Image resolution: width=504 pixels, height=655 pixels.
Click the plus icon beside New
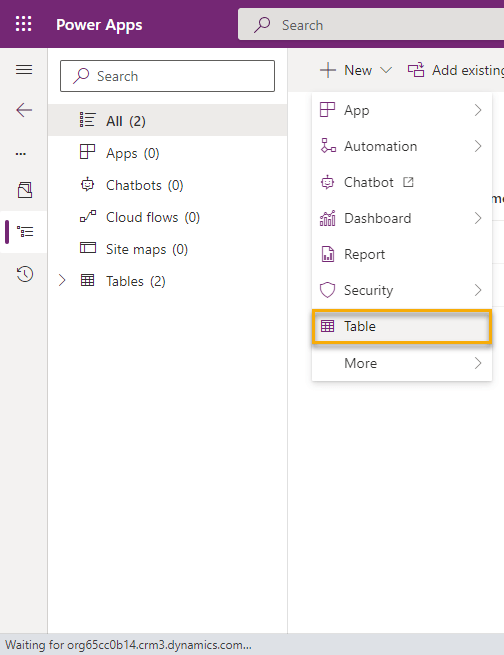click(x=328, y=70)
